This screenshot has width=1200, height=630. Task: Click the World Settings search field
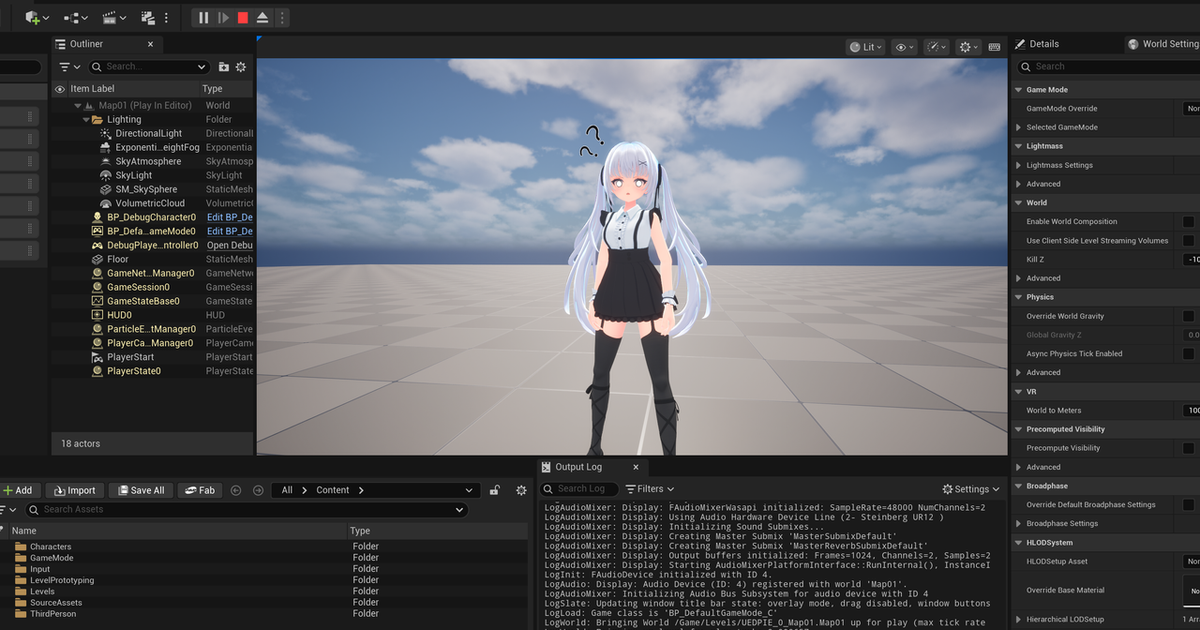tap(1108, 66)
